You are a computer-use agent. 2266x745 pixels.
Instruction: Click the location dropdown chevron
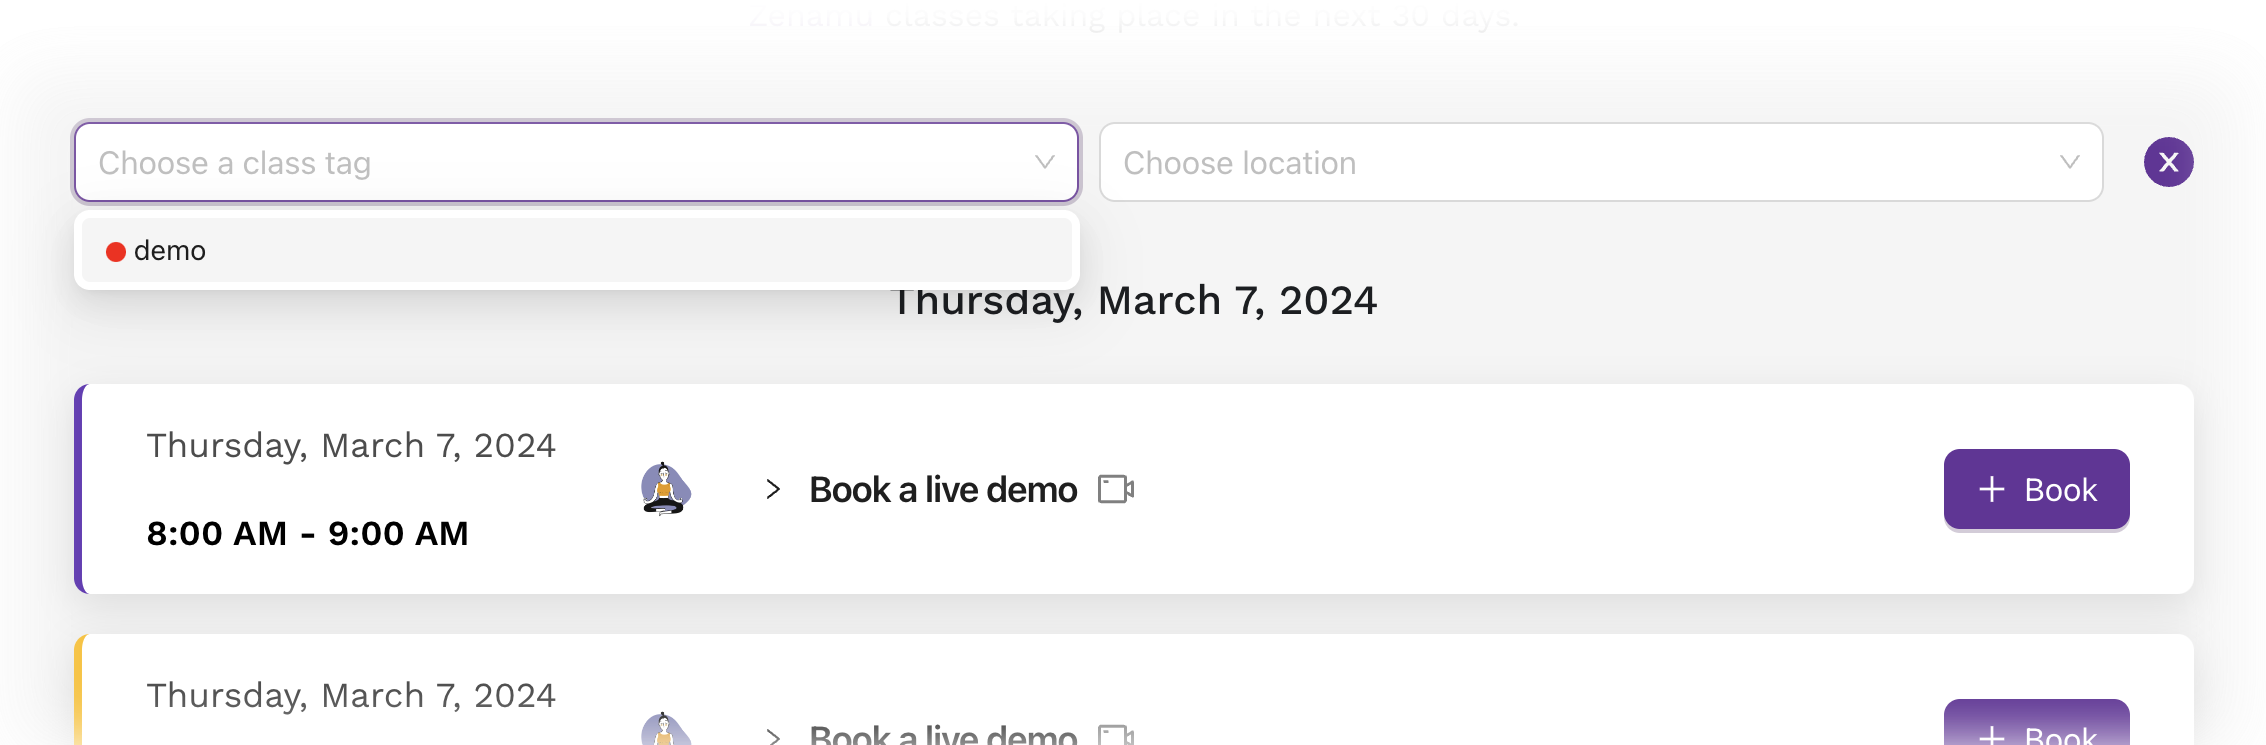pos(2070,162)
